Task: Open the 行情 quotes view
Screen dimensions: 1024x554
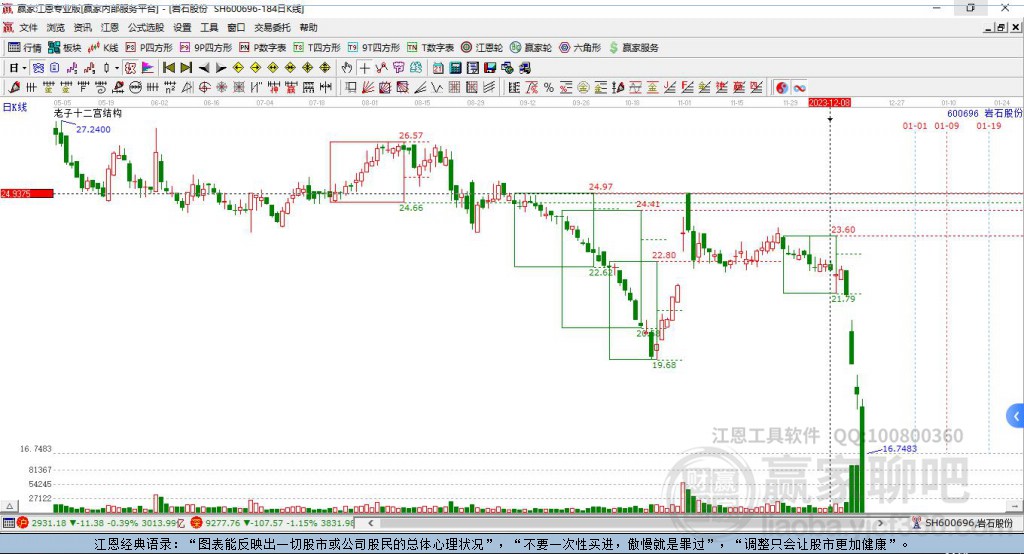Action: click(x=24, y=48)
